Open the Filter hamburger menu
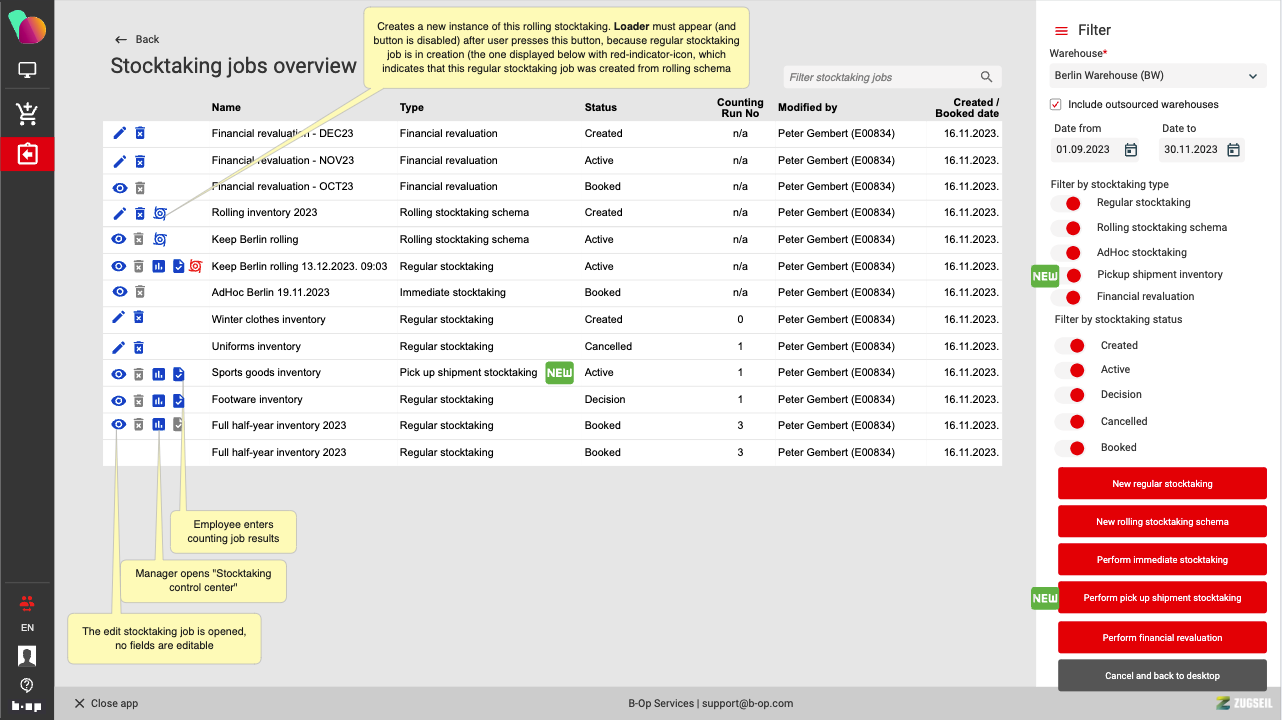This screenshot has height=720, width=1282. click(x=1061, y=31)
